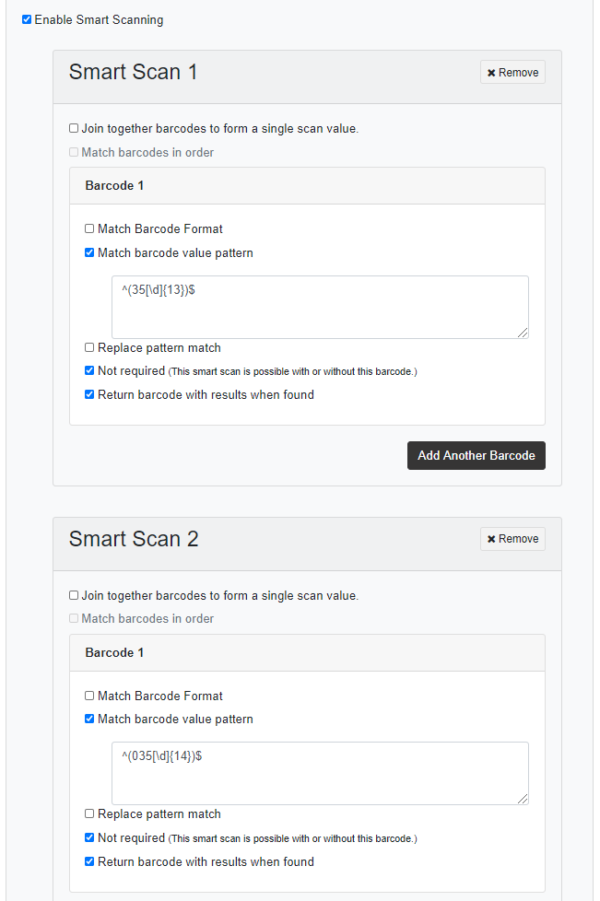600x901 pixels.
Task: Remove Smart Scan 2
Action: [x=512, y=539]
